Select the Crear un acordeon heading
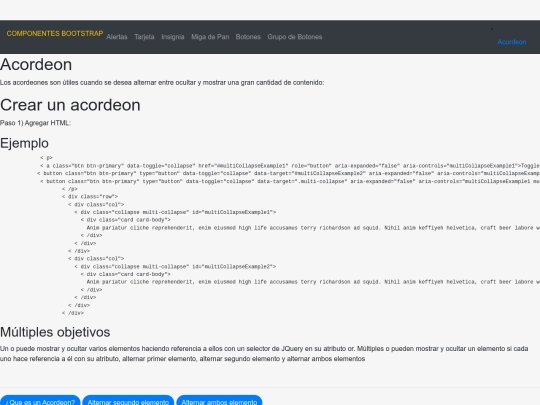This screenshot has width=540, height=405. [70, 105]
